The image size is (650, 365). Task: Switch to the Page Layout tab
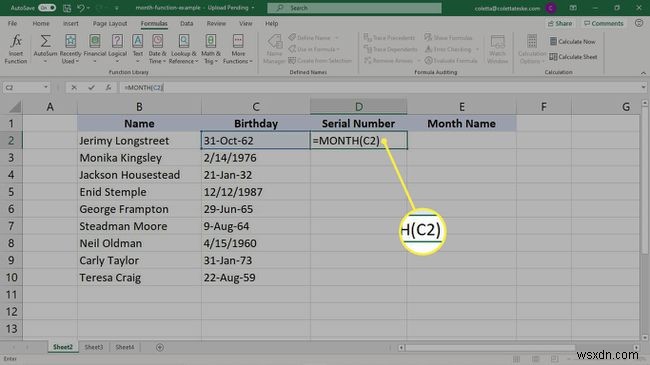click(110, 24)
